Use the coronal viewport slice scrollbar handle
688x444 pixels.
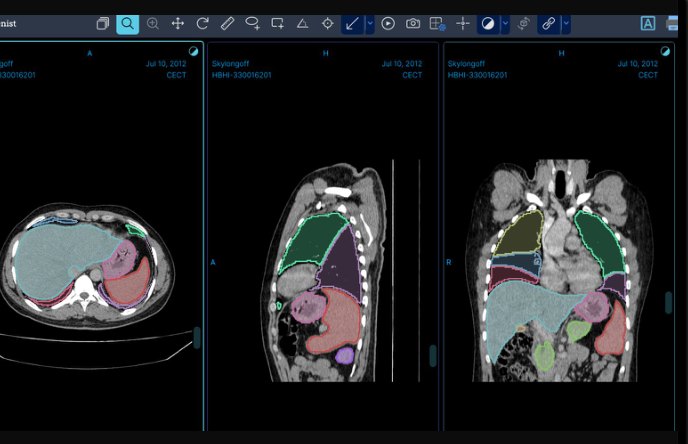pyautogui.click(x=669, y=303)
